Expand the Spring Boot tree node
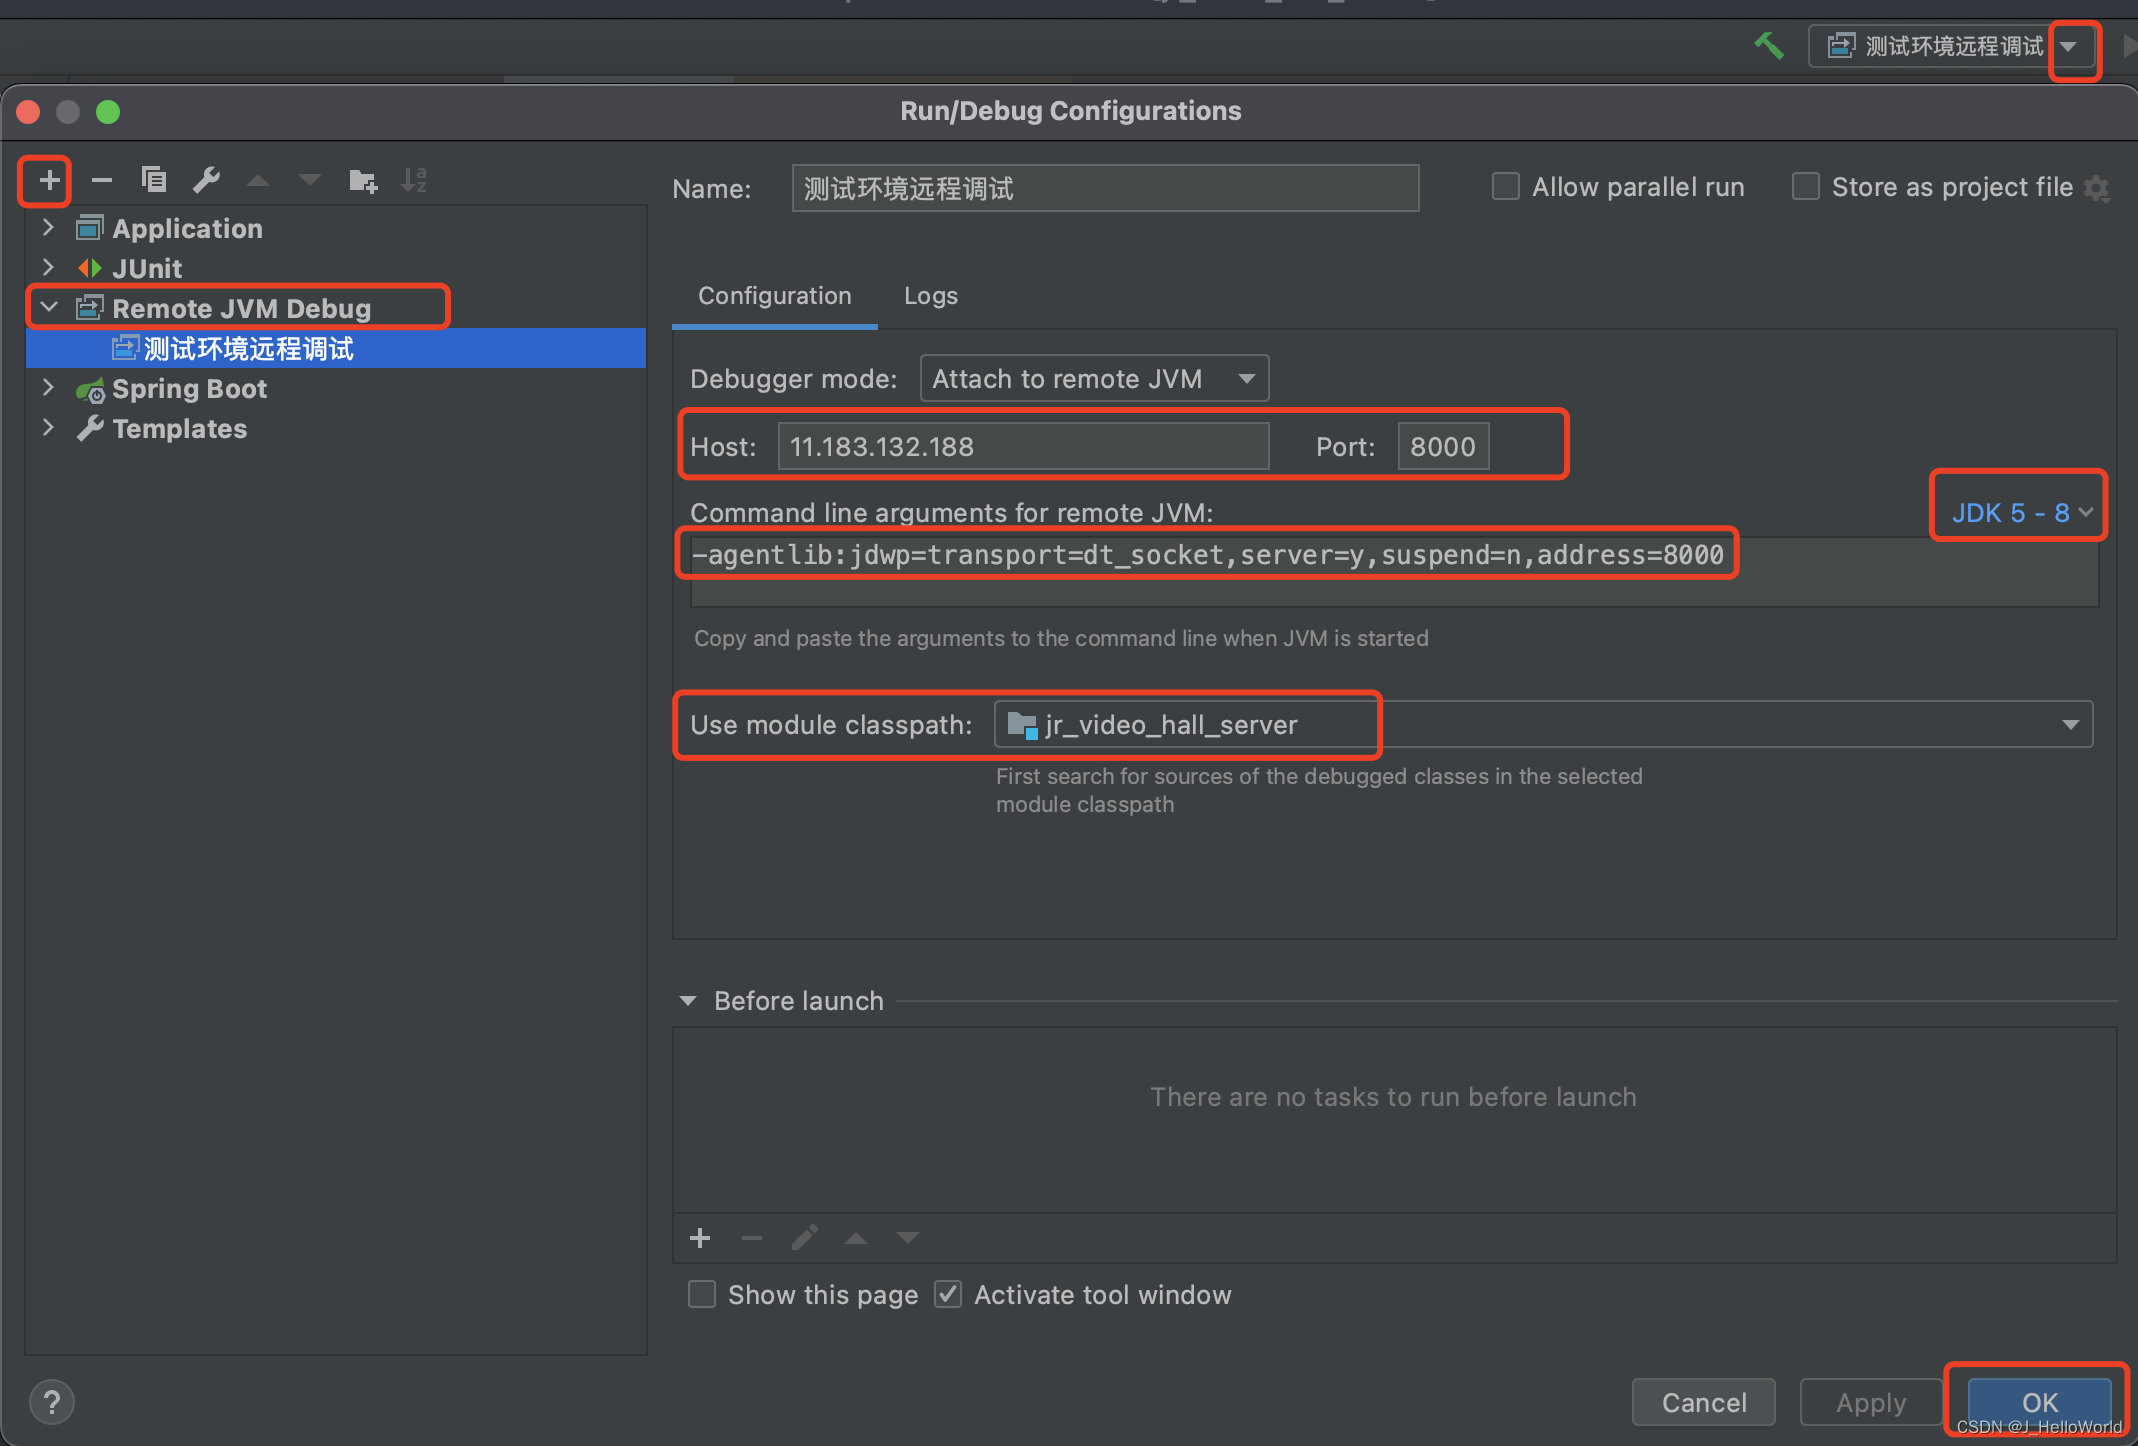Image resolution: width=2138 pixels, height=1446 pixels. [48, 388]
